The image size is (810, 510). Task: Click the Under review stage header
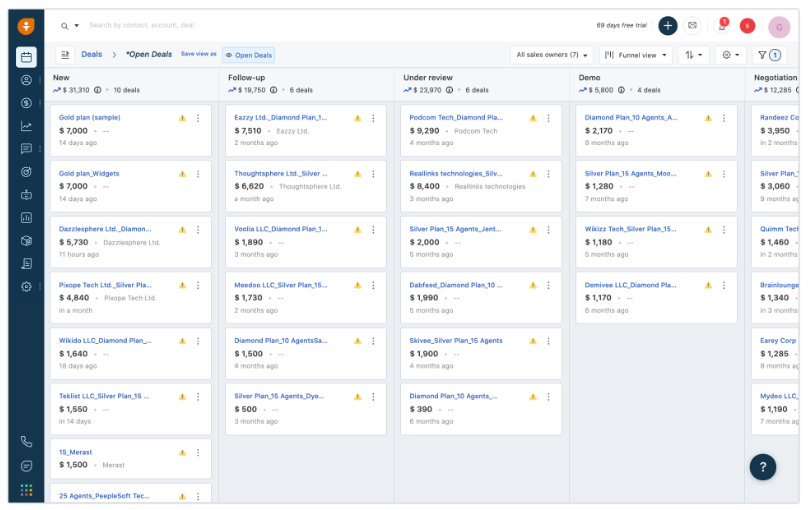(428, 78)
